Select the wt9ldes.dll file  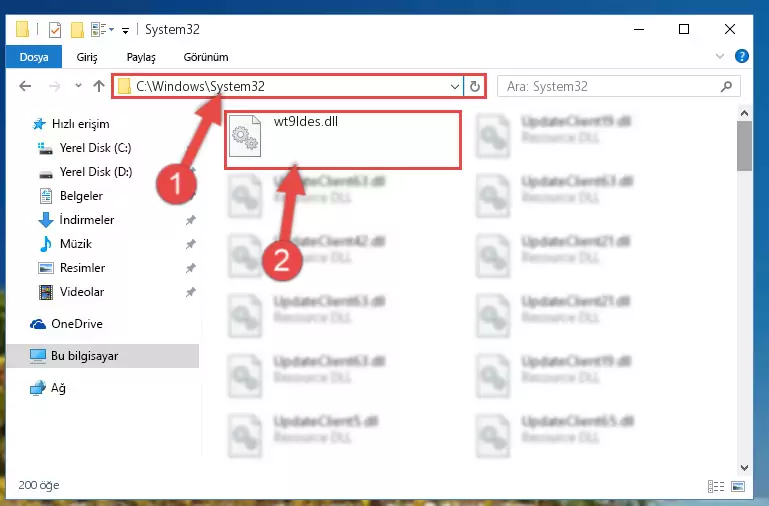(x=343, y=140)
